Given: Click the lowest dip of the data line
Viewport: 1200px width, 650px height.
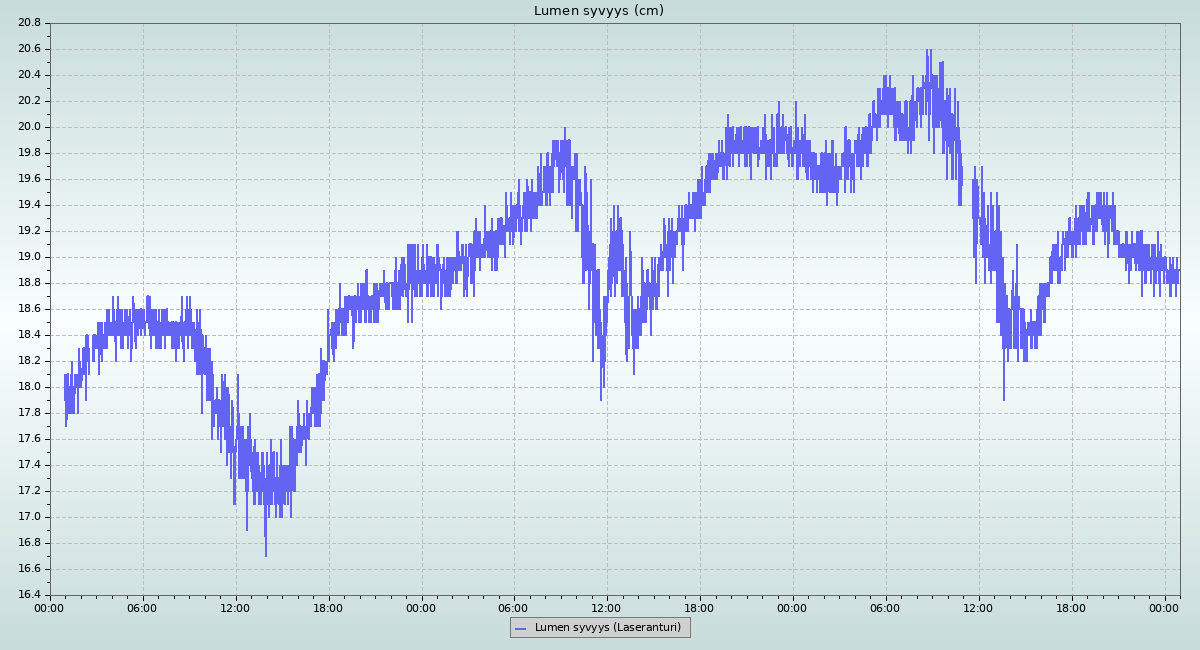Looking at the screenshot, I should point(266,555).
